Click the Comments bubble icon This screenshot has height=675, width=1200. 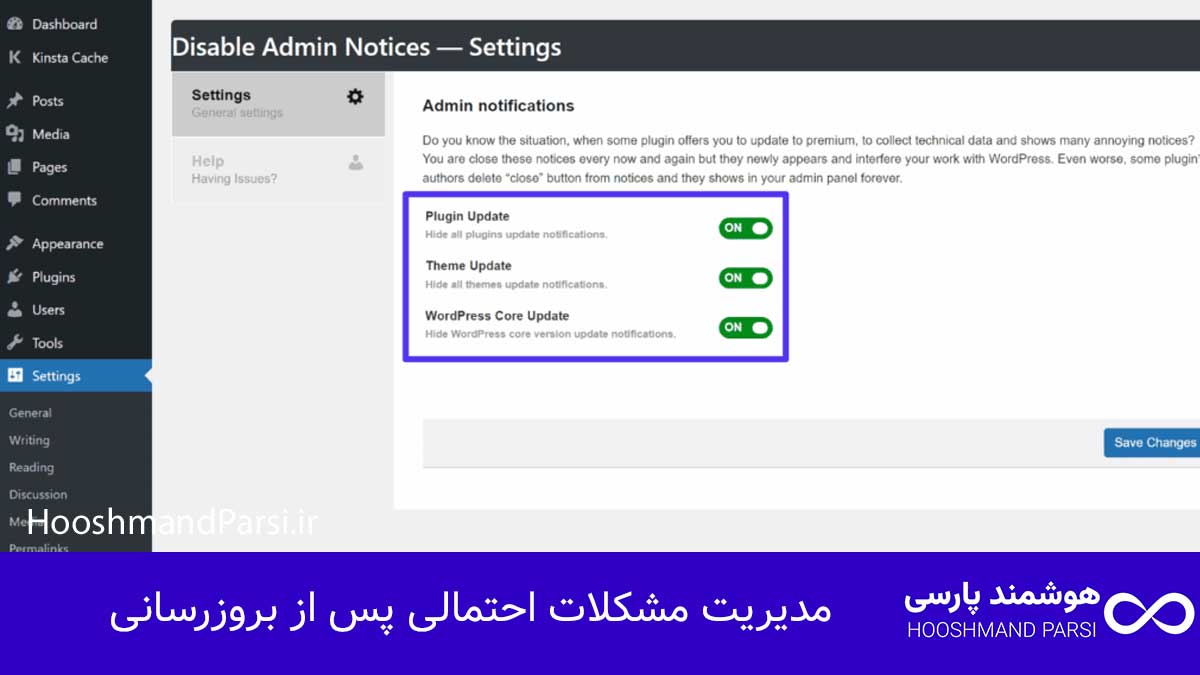pos(14,200)
